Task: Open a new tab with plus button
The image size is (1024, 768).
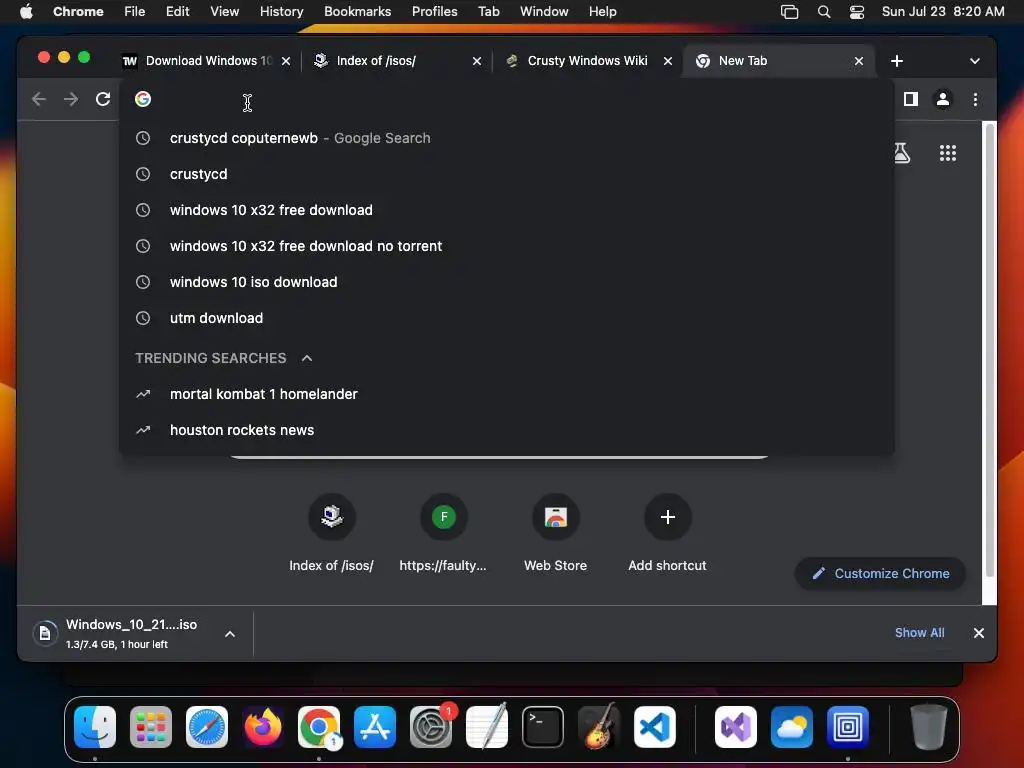Action: pyautogui.click(x=897, y=61)
